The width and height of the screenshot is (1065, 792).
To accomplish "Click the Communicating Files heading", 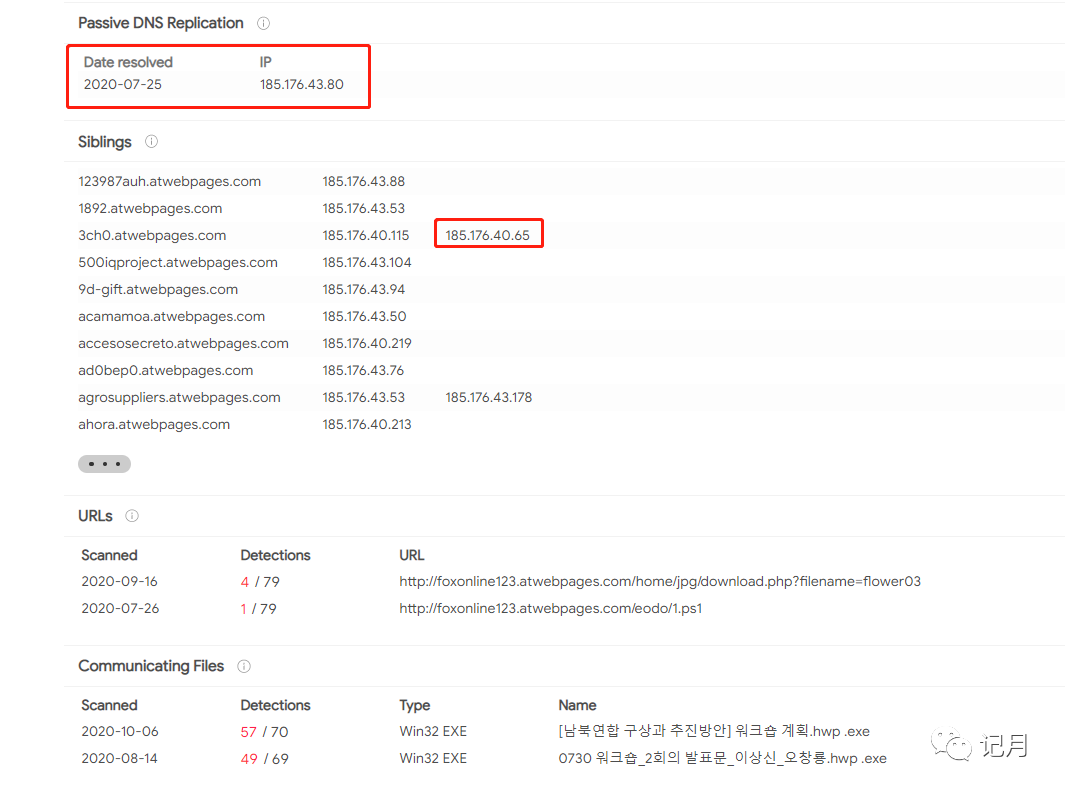I will (x=151, y=666).
